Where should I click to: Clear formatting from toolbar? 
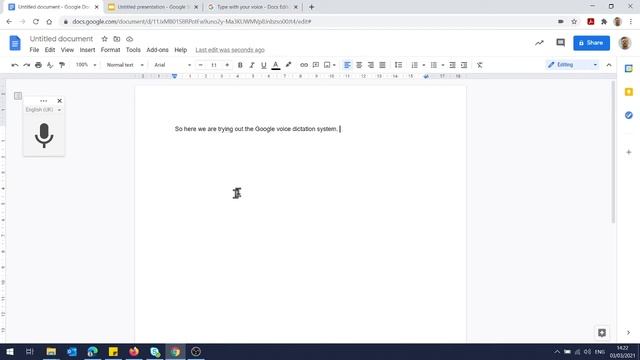click(480, 65)
